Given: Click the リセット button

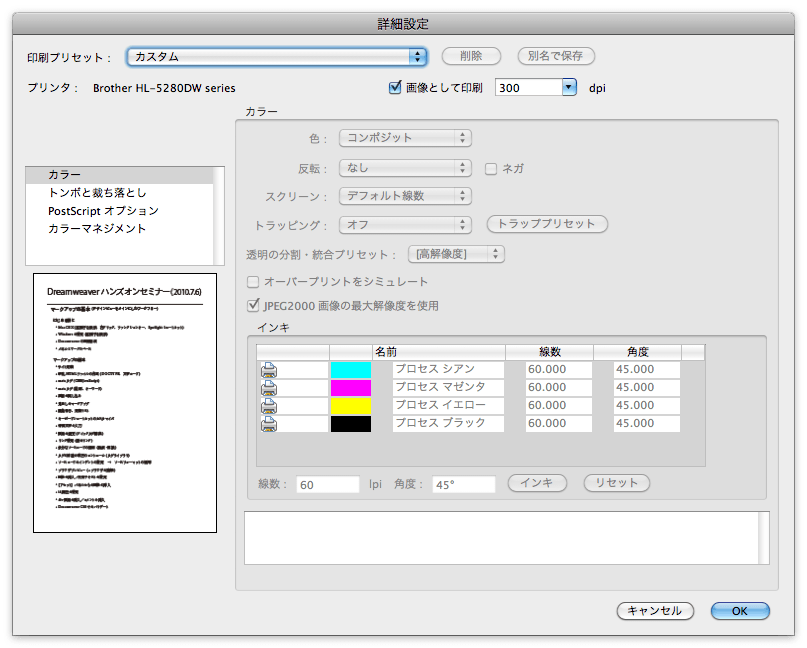Looking at the screenshot, I should [617, 483].
